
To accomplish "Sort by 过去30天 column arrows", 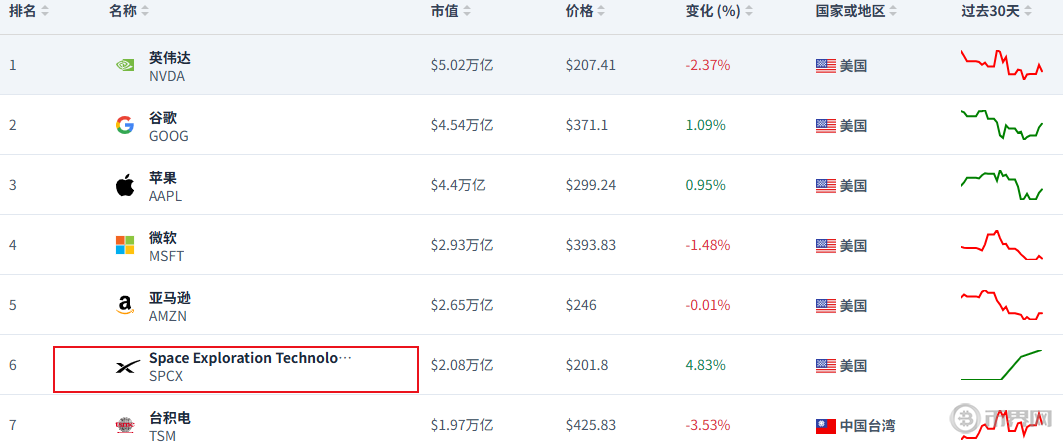I will click(x=1028, y=12).
